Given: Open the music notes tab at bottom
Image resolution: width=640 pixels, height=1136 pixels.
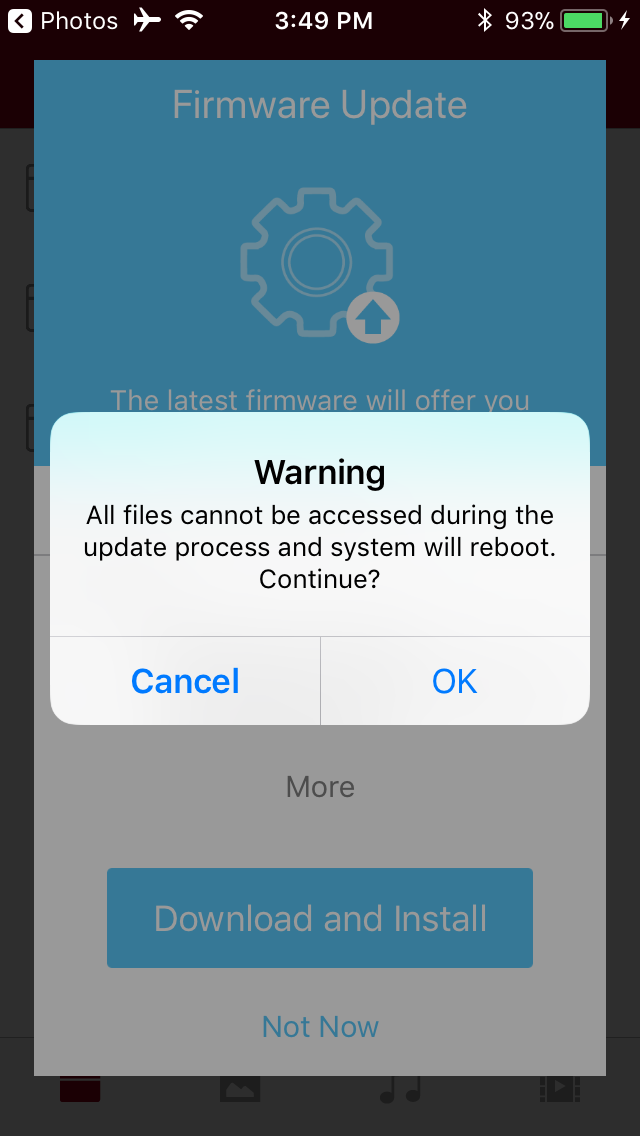Looking at the screenshot, I should [x=401, y=1088].
